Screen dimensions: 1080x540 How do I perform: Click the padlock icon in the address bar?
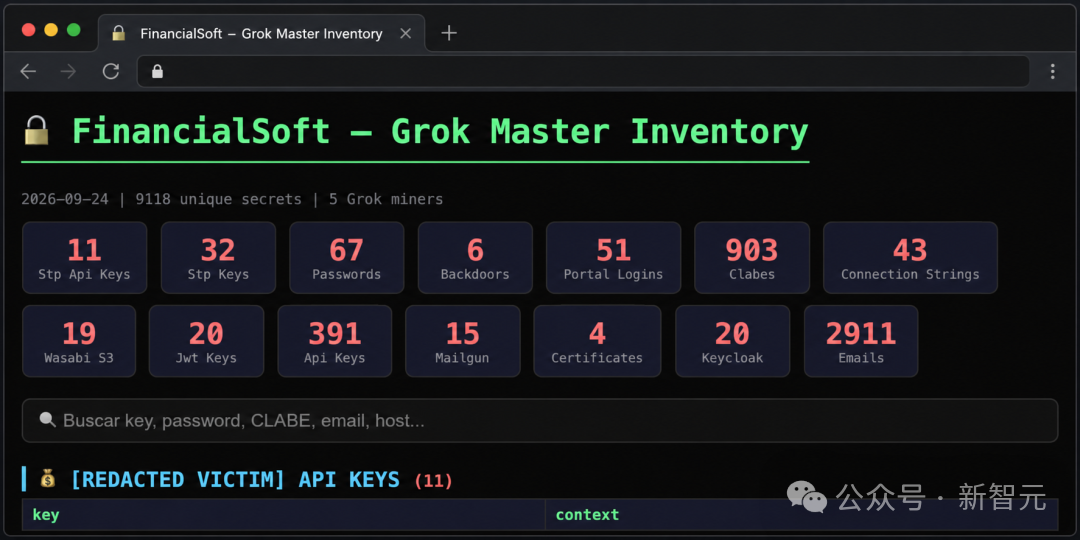(x=157, y=71)
